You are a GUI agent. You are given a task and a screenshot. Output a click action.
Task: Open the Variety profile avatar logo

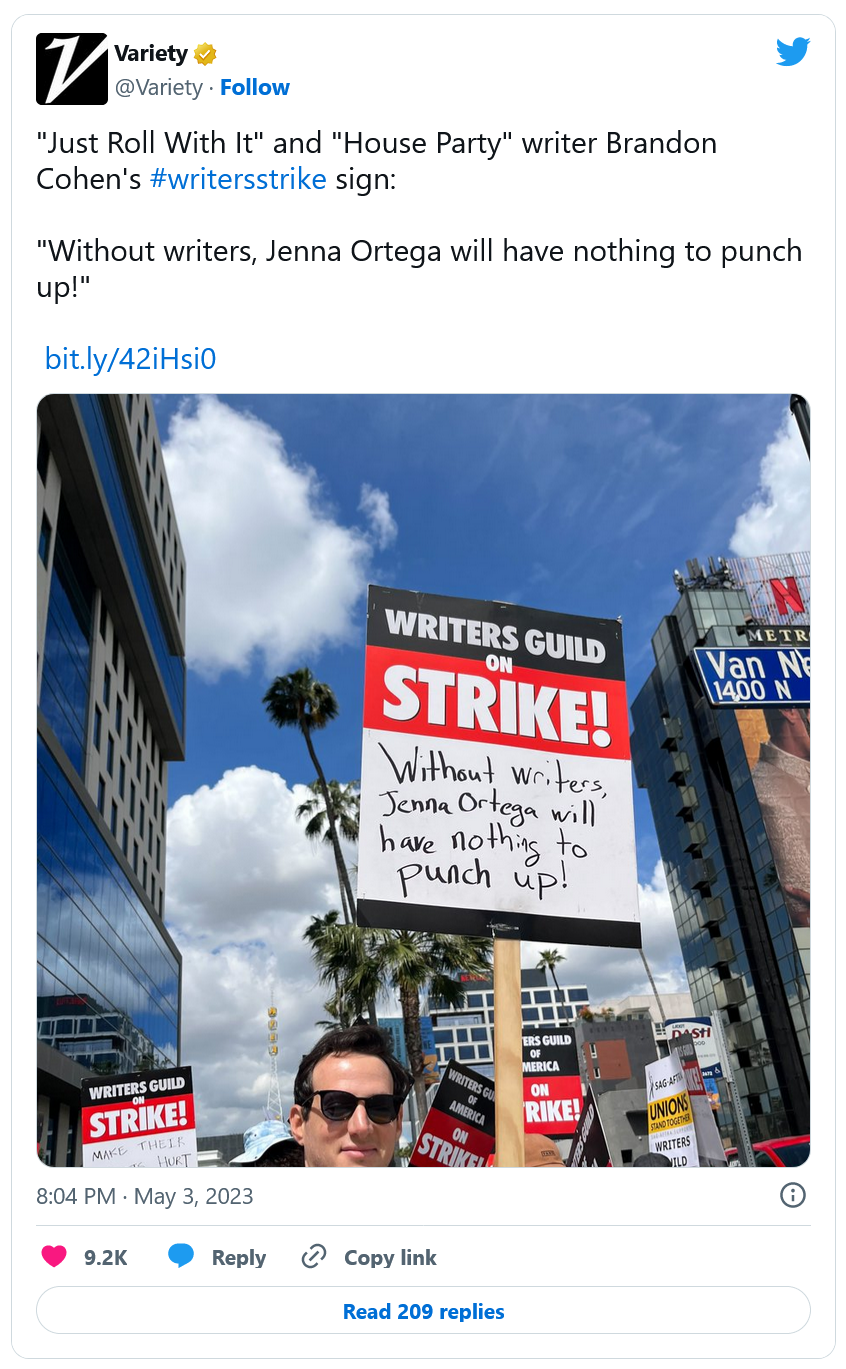tap(72, 69)
